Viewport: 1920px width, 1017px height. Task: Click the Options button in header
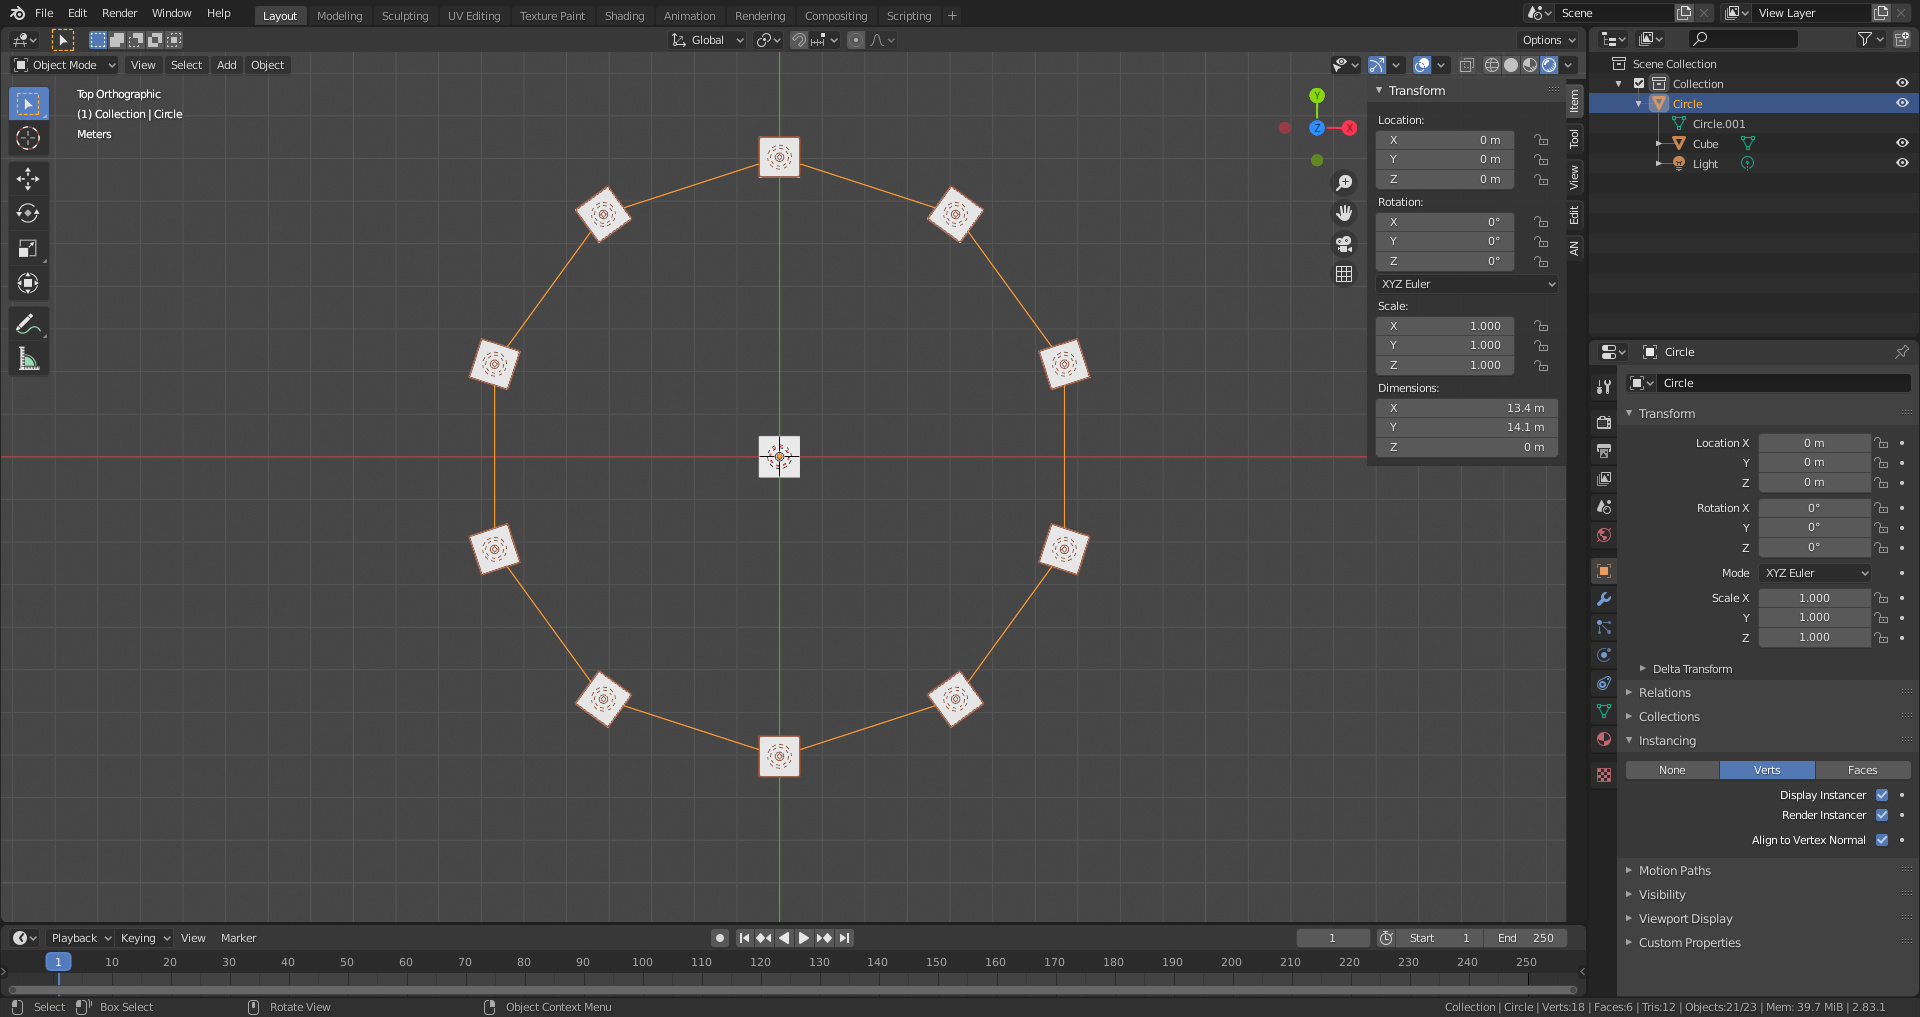(x=1548, y=40)
